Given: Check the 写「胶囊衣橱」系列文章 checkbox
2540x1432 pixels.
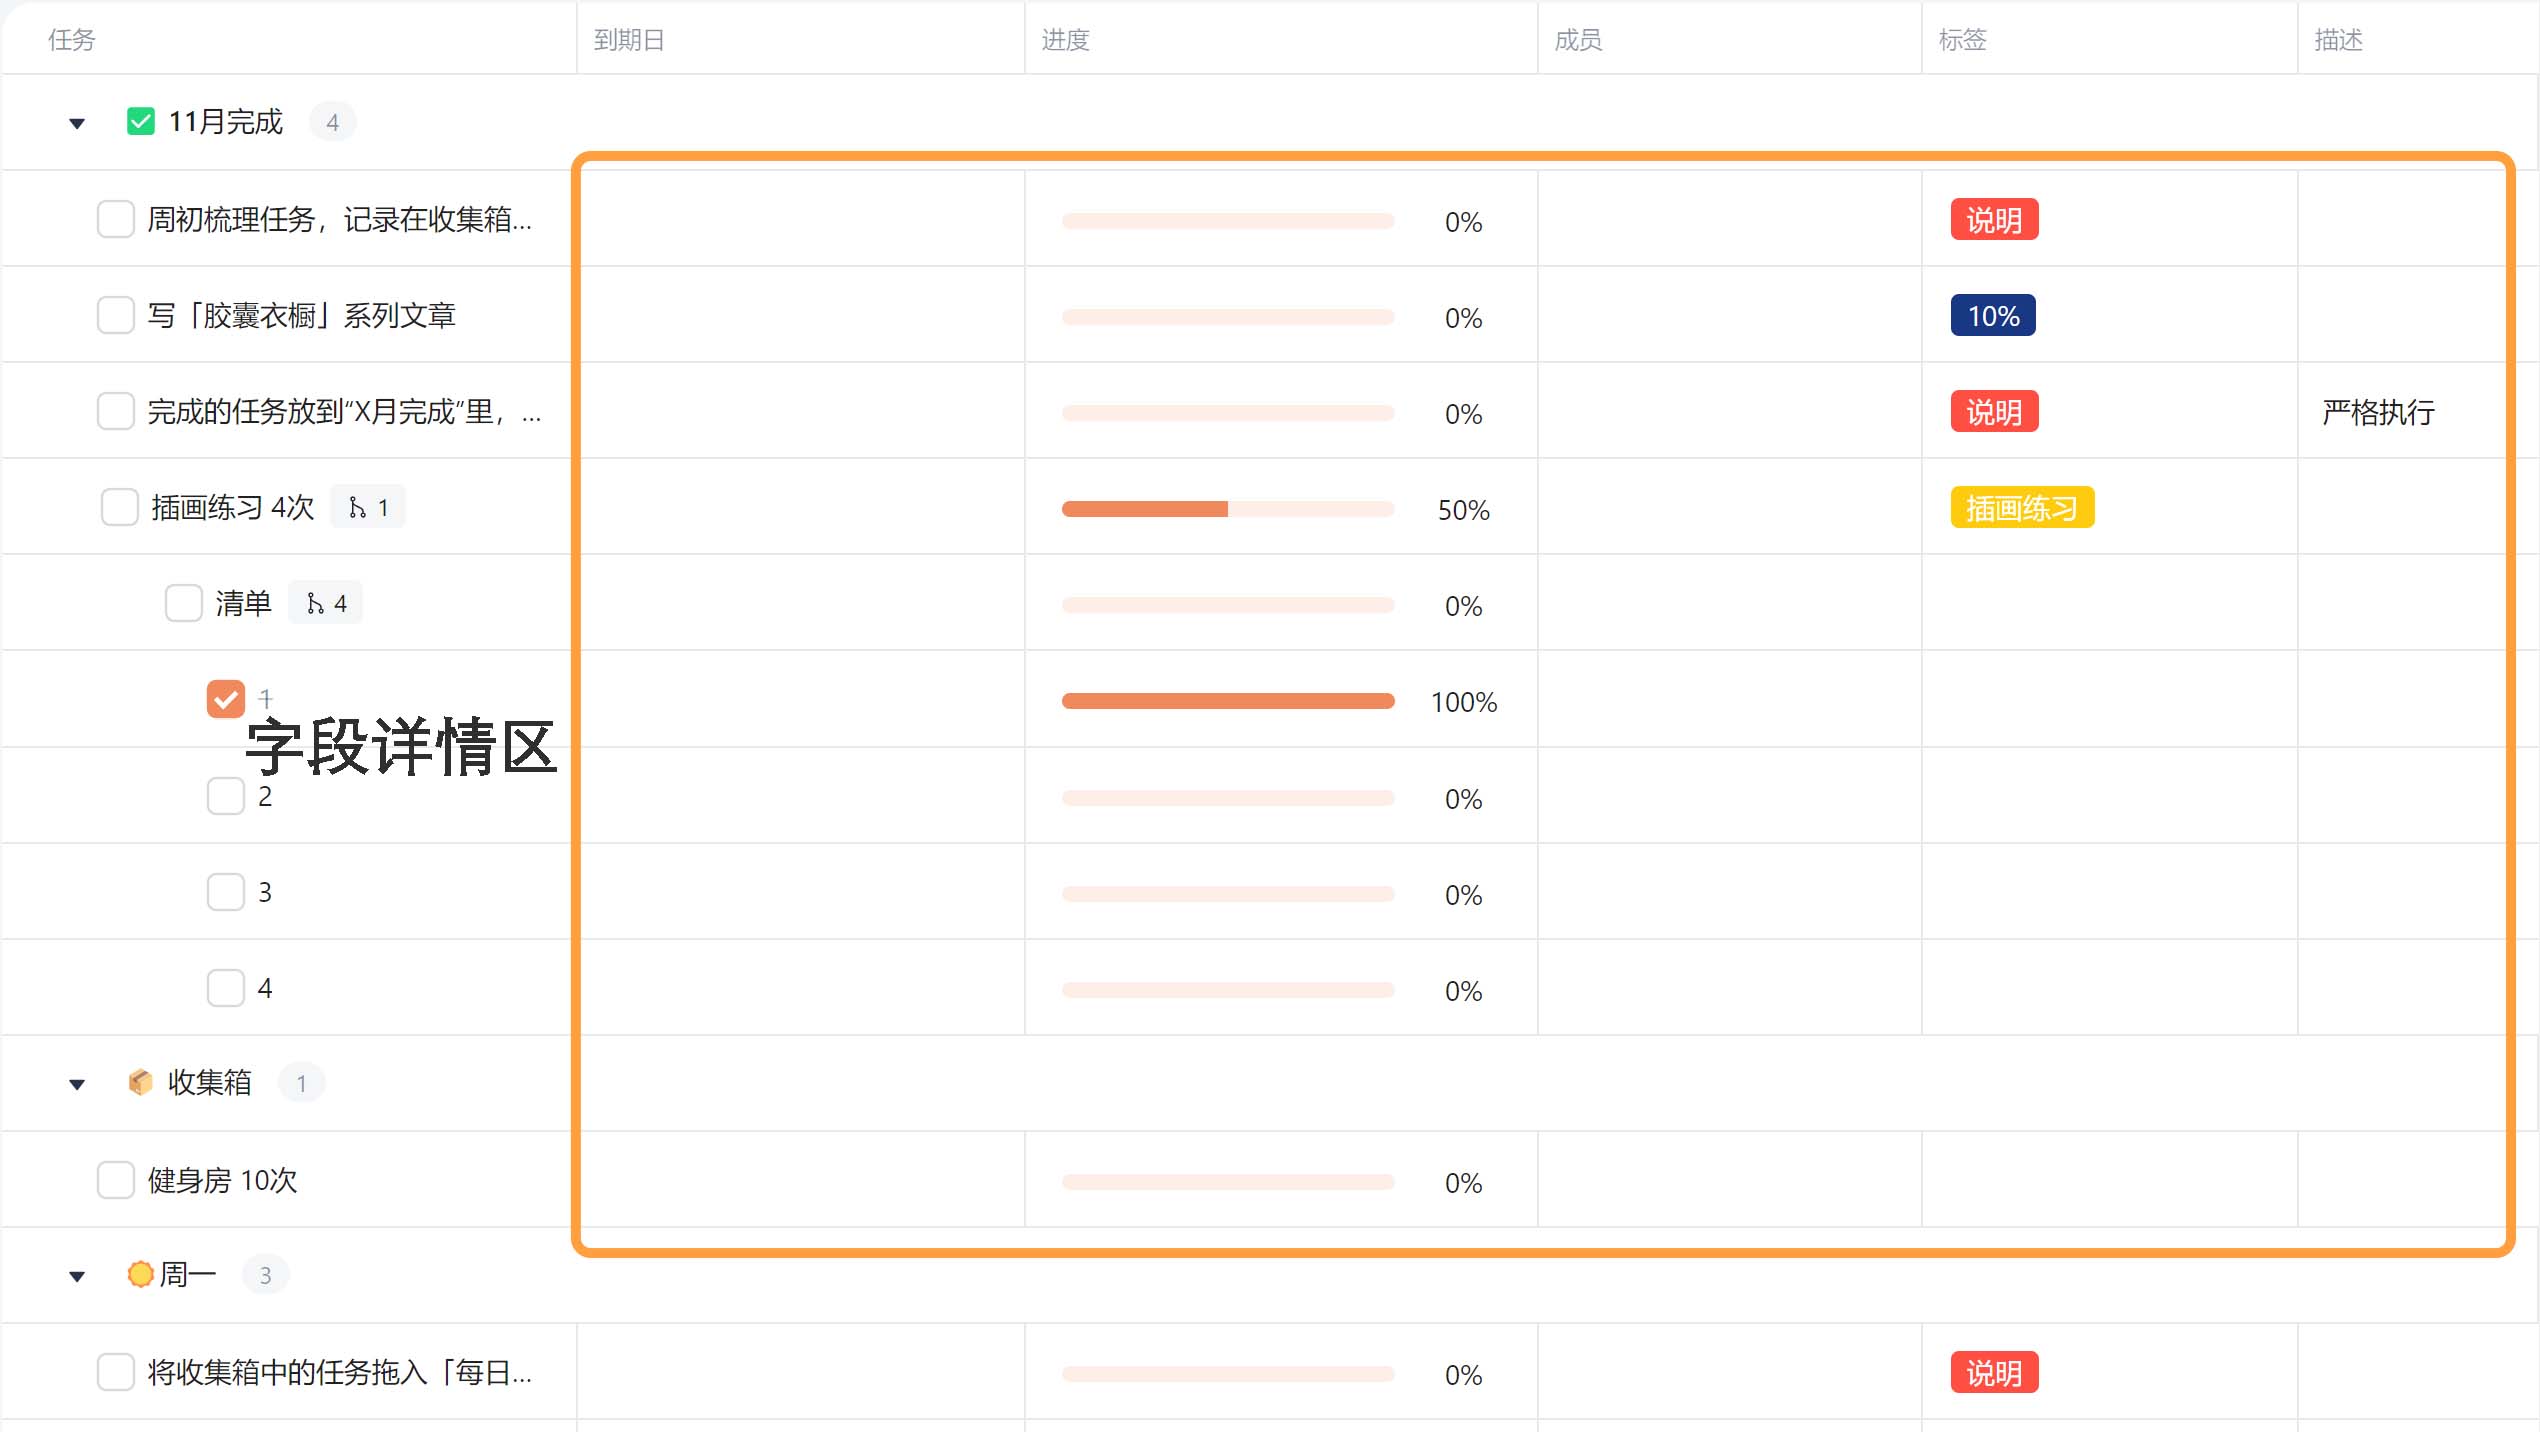Looking at the screenshot, I should click(x=116, y=315).
